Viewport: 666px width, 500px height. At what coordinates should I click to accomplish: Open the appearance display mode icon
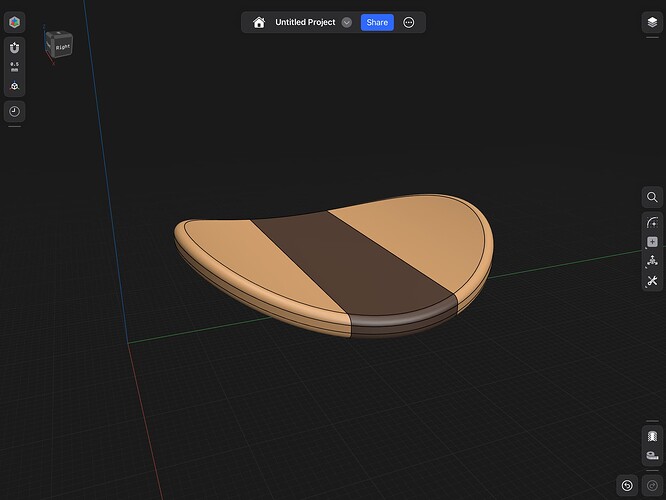coord(652,436)
